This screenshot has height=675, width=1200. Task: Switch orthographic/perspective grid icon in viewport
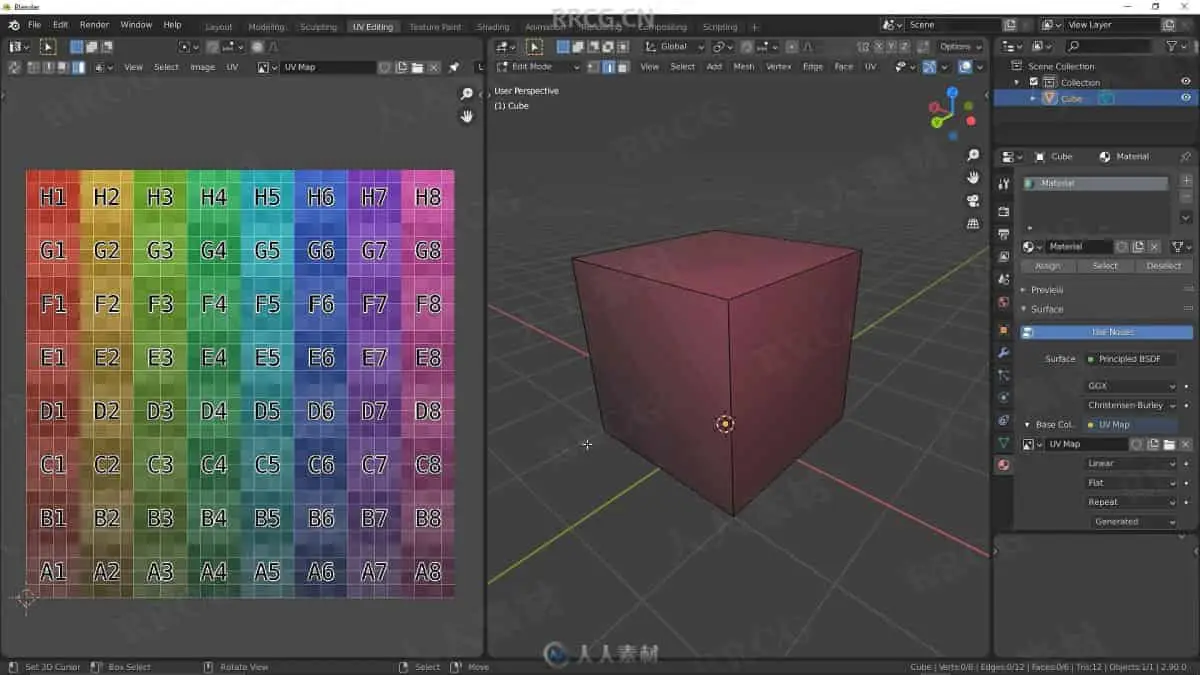tap(973, 224)
